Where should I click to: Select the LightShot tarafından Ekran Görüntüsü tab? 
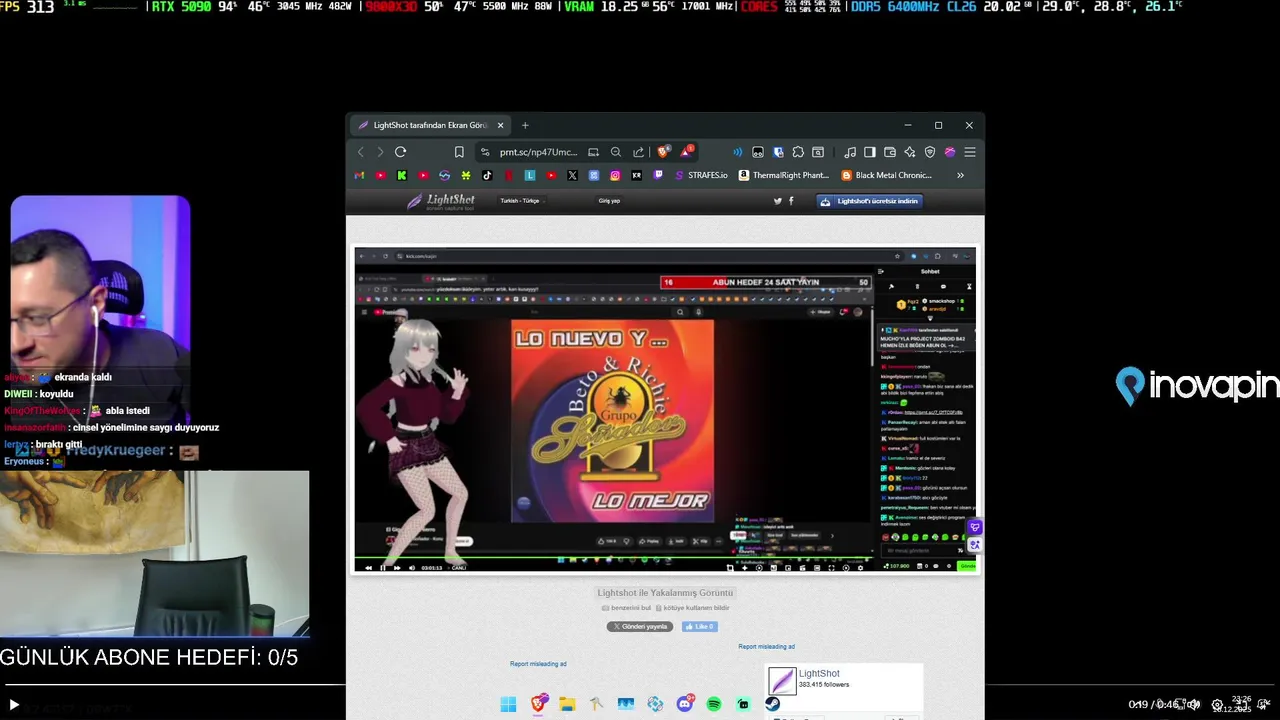[x=430, y=125]
